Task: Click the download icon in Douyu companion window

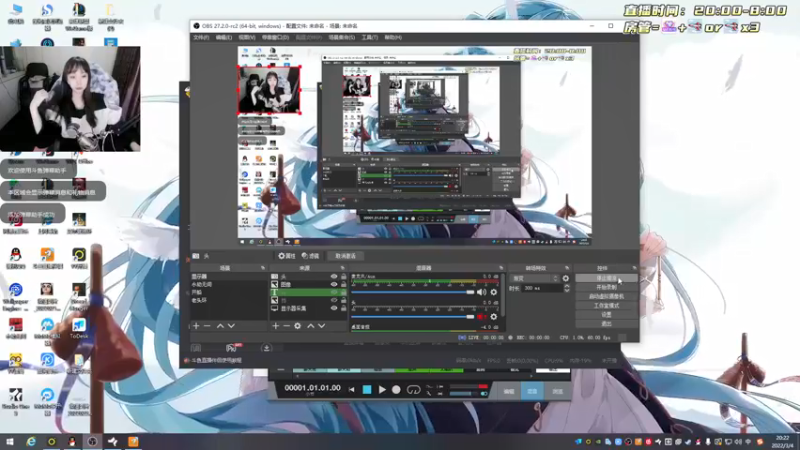Action: pos(266,348)
